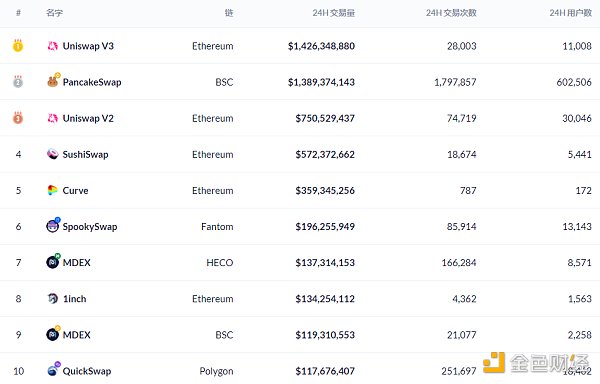Viewport: 600px width, 384px height.
Task: Click the QuickSwap logo icon
Action: click(53, 369)
